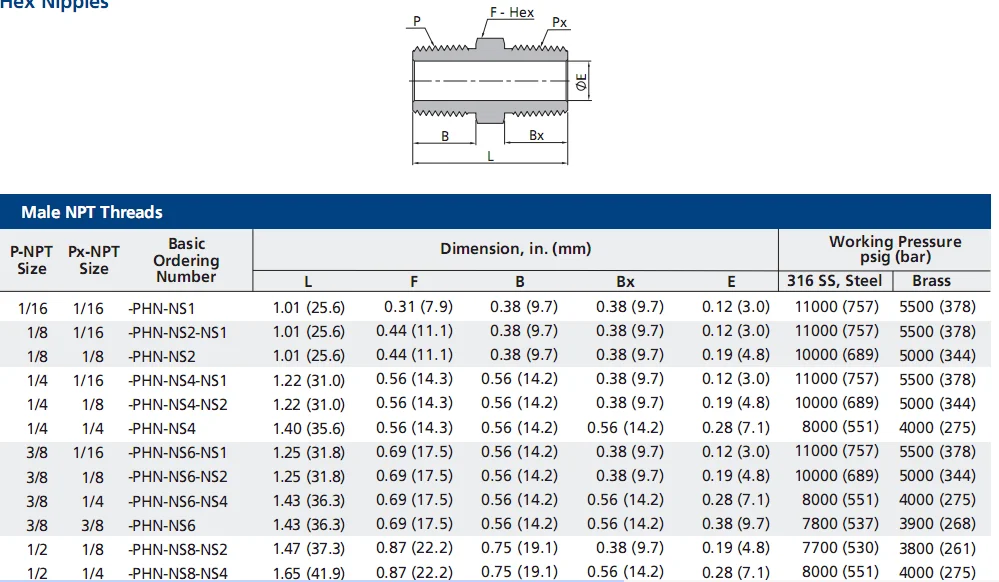Click the Male NPT Threads section header
The width and height of the screenshot is (999, 582).
(x=91, y=212)
